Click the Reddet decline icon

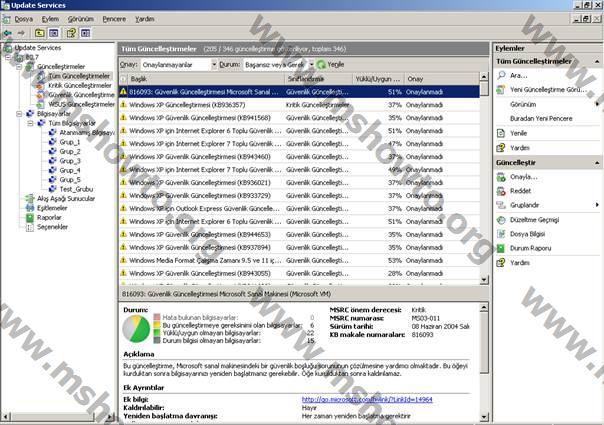[501, 191]
